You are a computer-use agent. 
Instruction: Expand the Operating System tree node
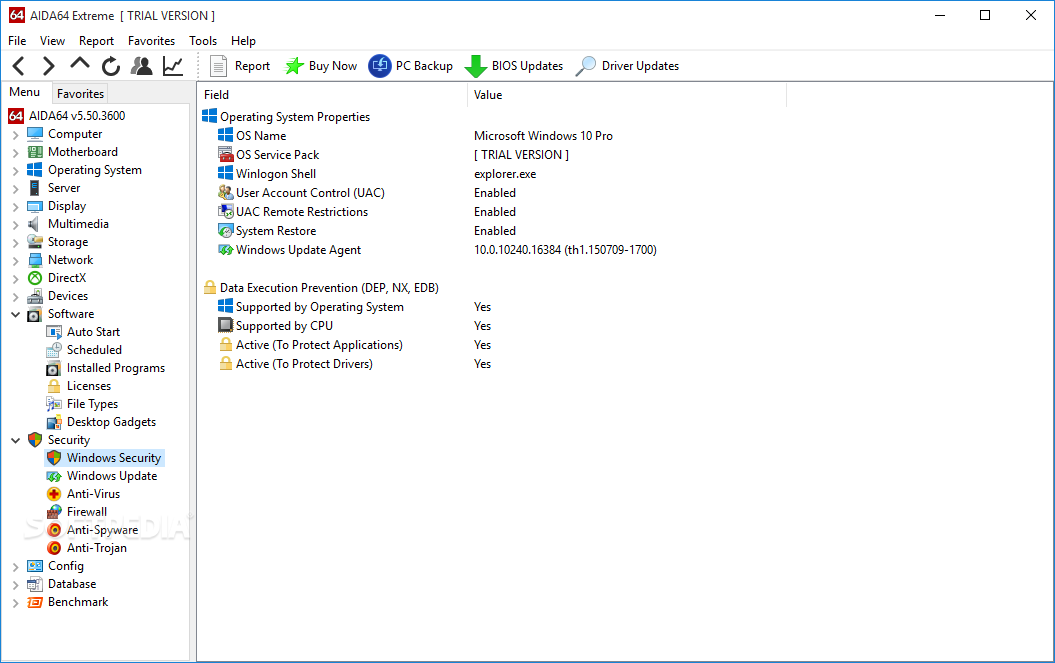click(x=15, y=170)
